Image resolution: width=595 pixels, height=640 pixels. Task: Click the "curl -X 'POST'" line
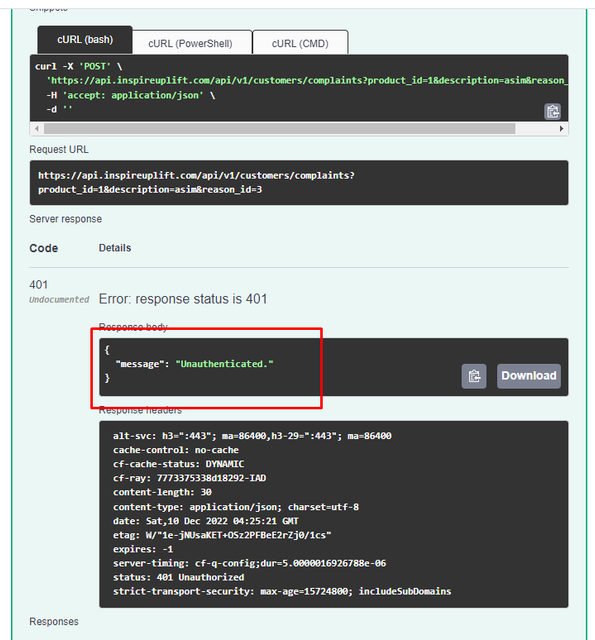(x=78, y=67)
